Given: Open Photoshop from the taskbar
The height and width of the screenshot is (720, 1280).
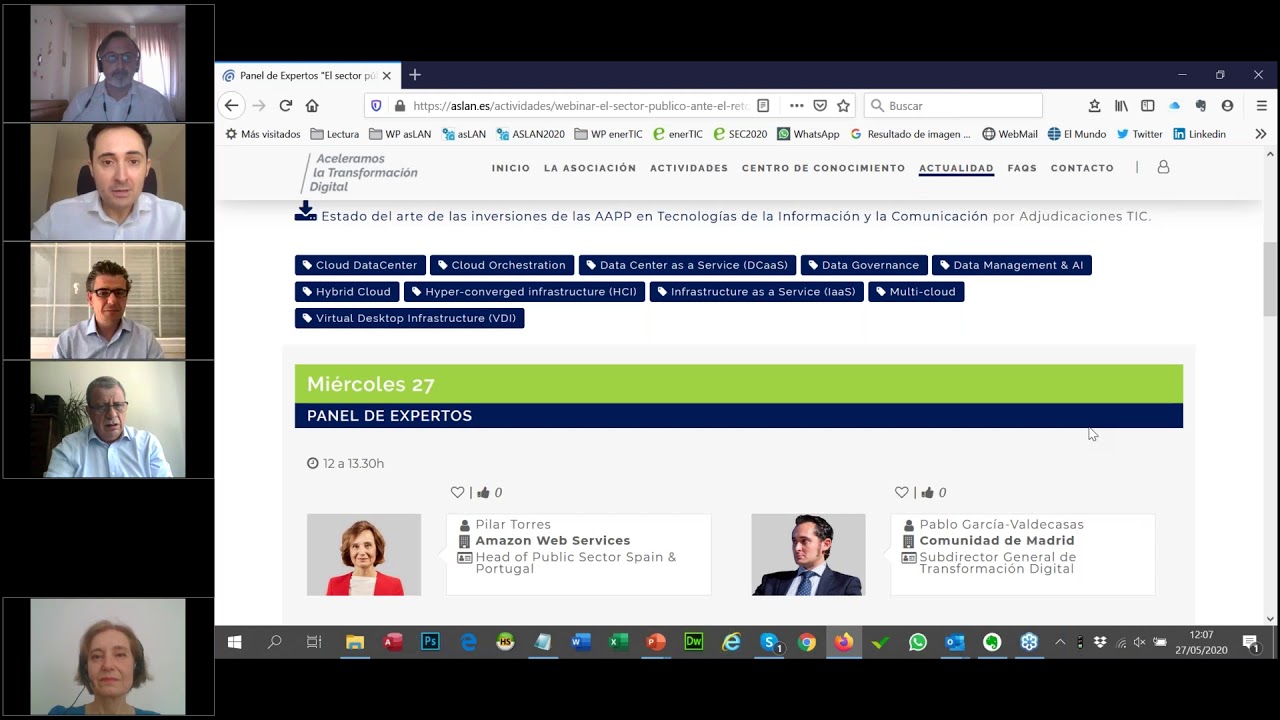Looking at the screenshot, I should click(x=431, y=642).
